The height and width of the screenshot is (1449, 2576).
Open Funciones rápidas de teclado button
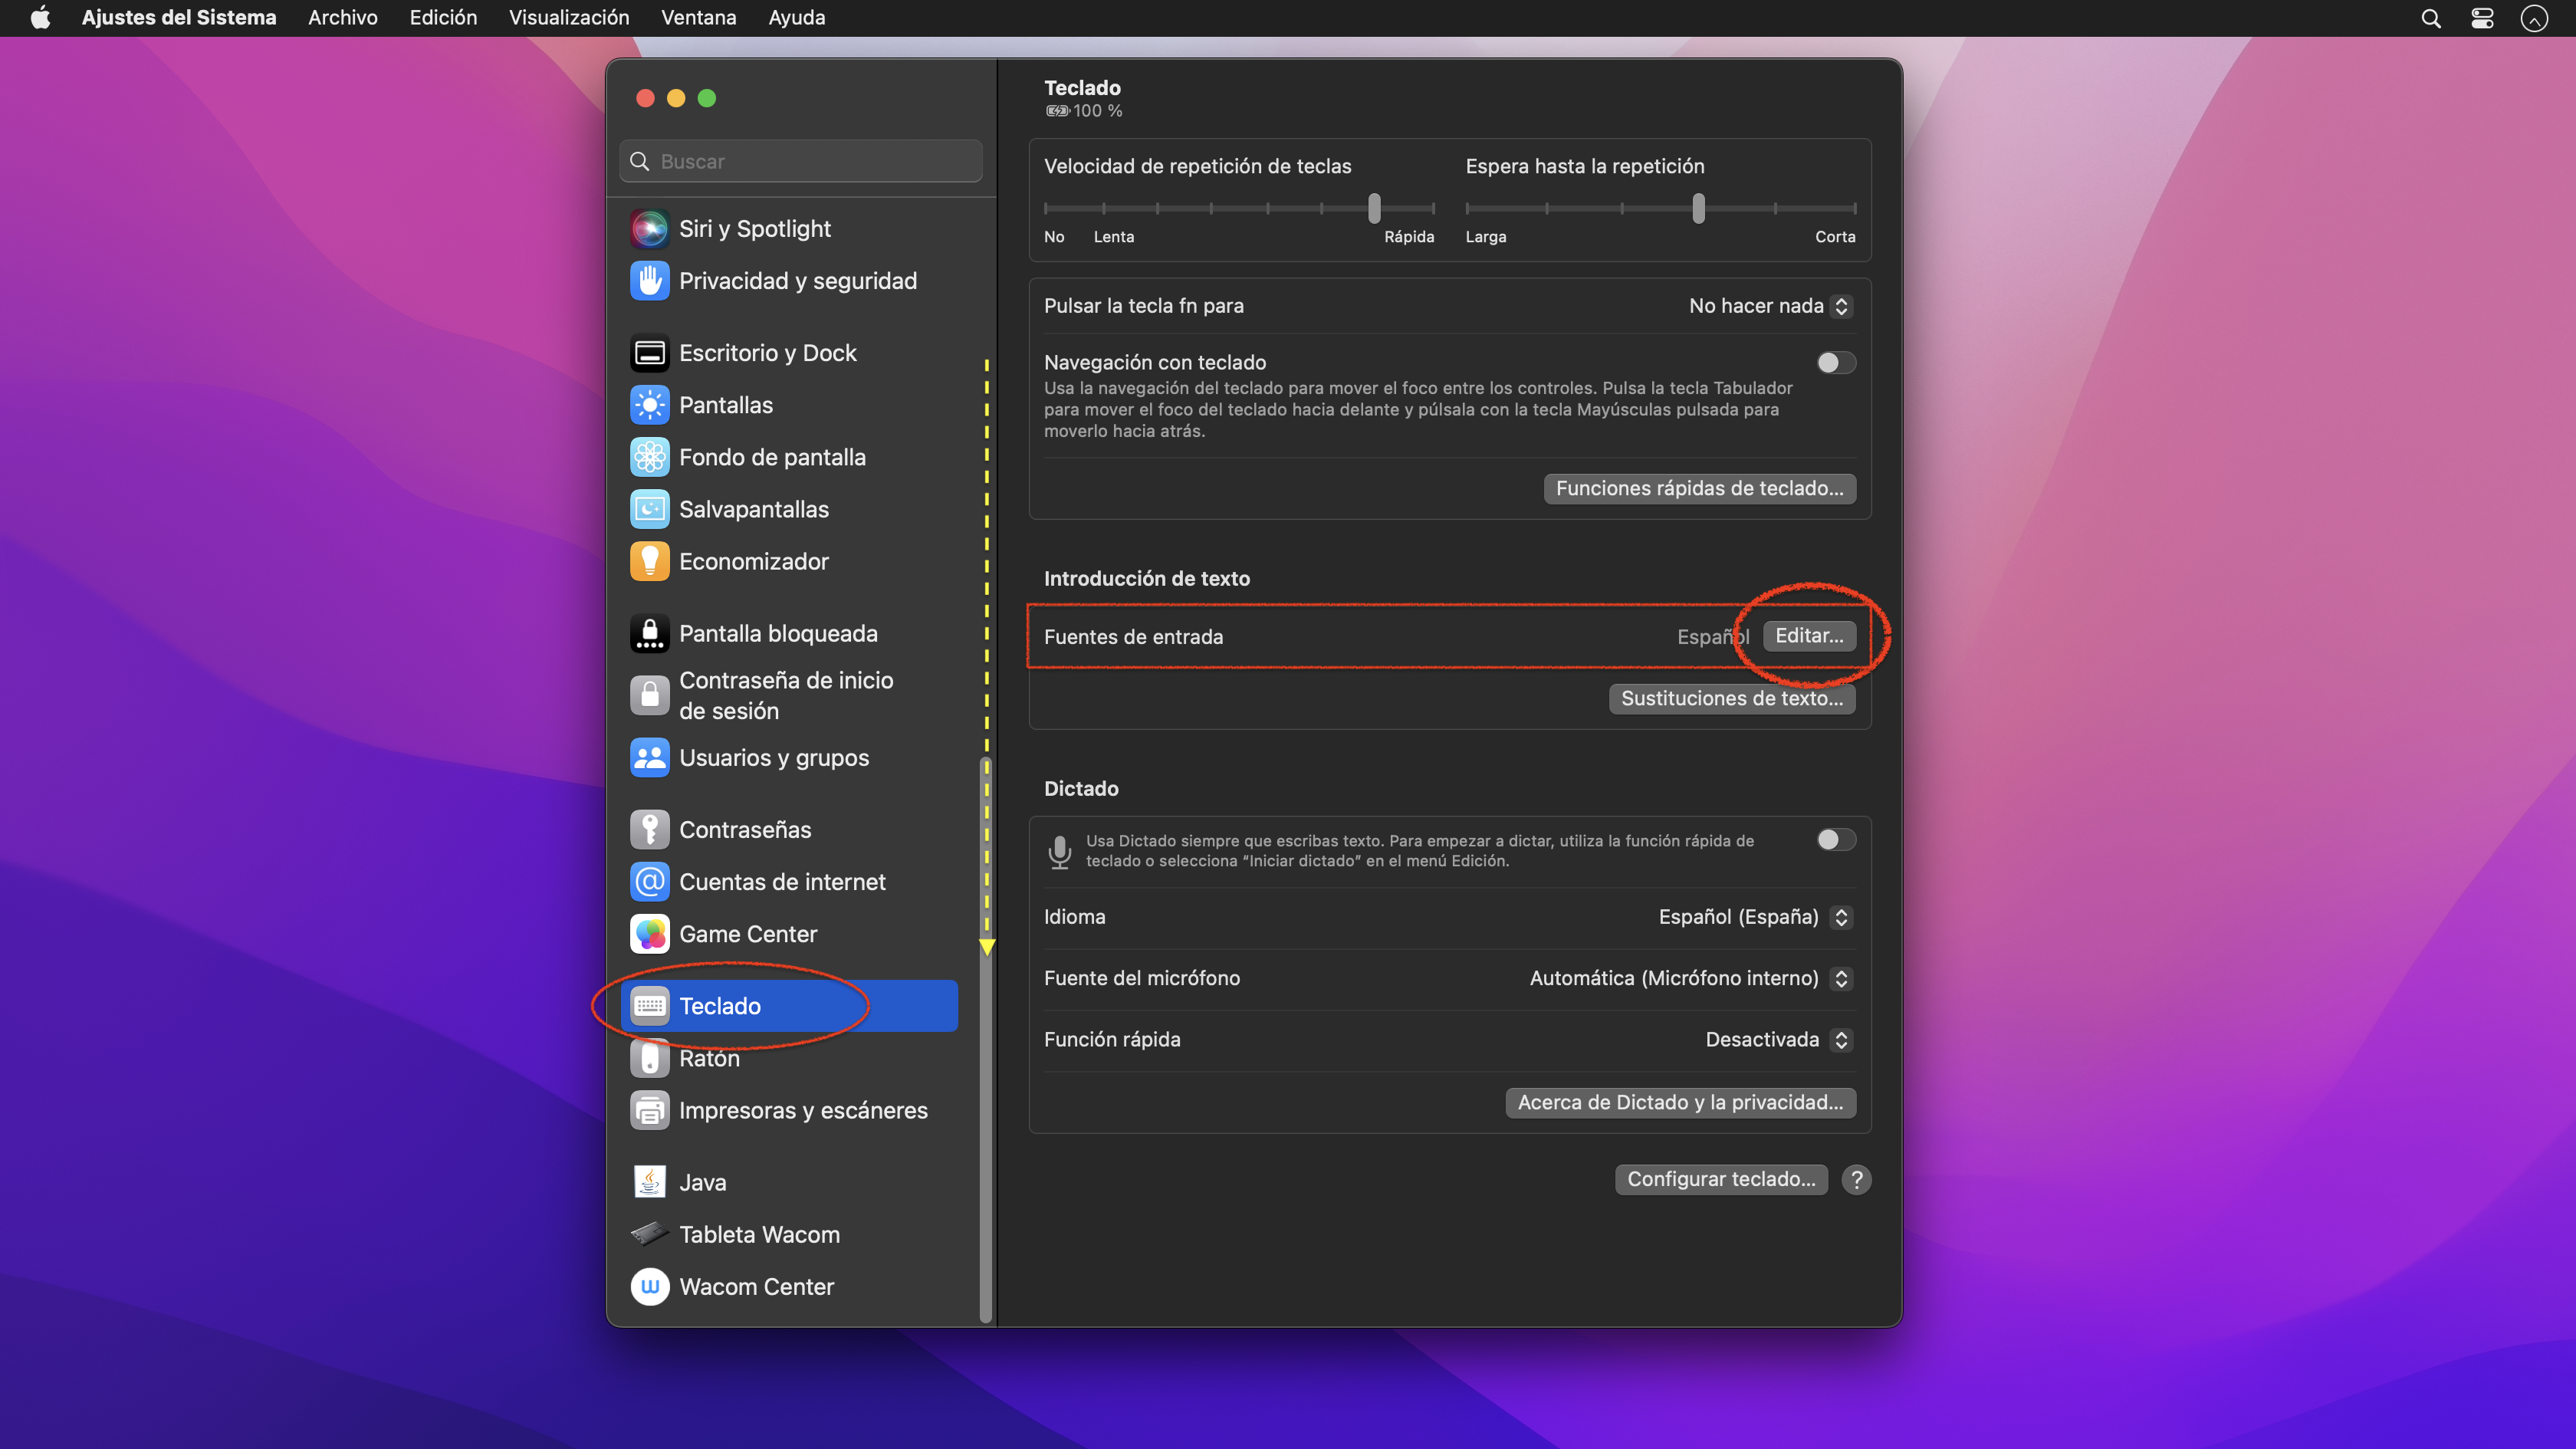(1699, 488)
